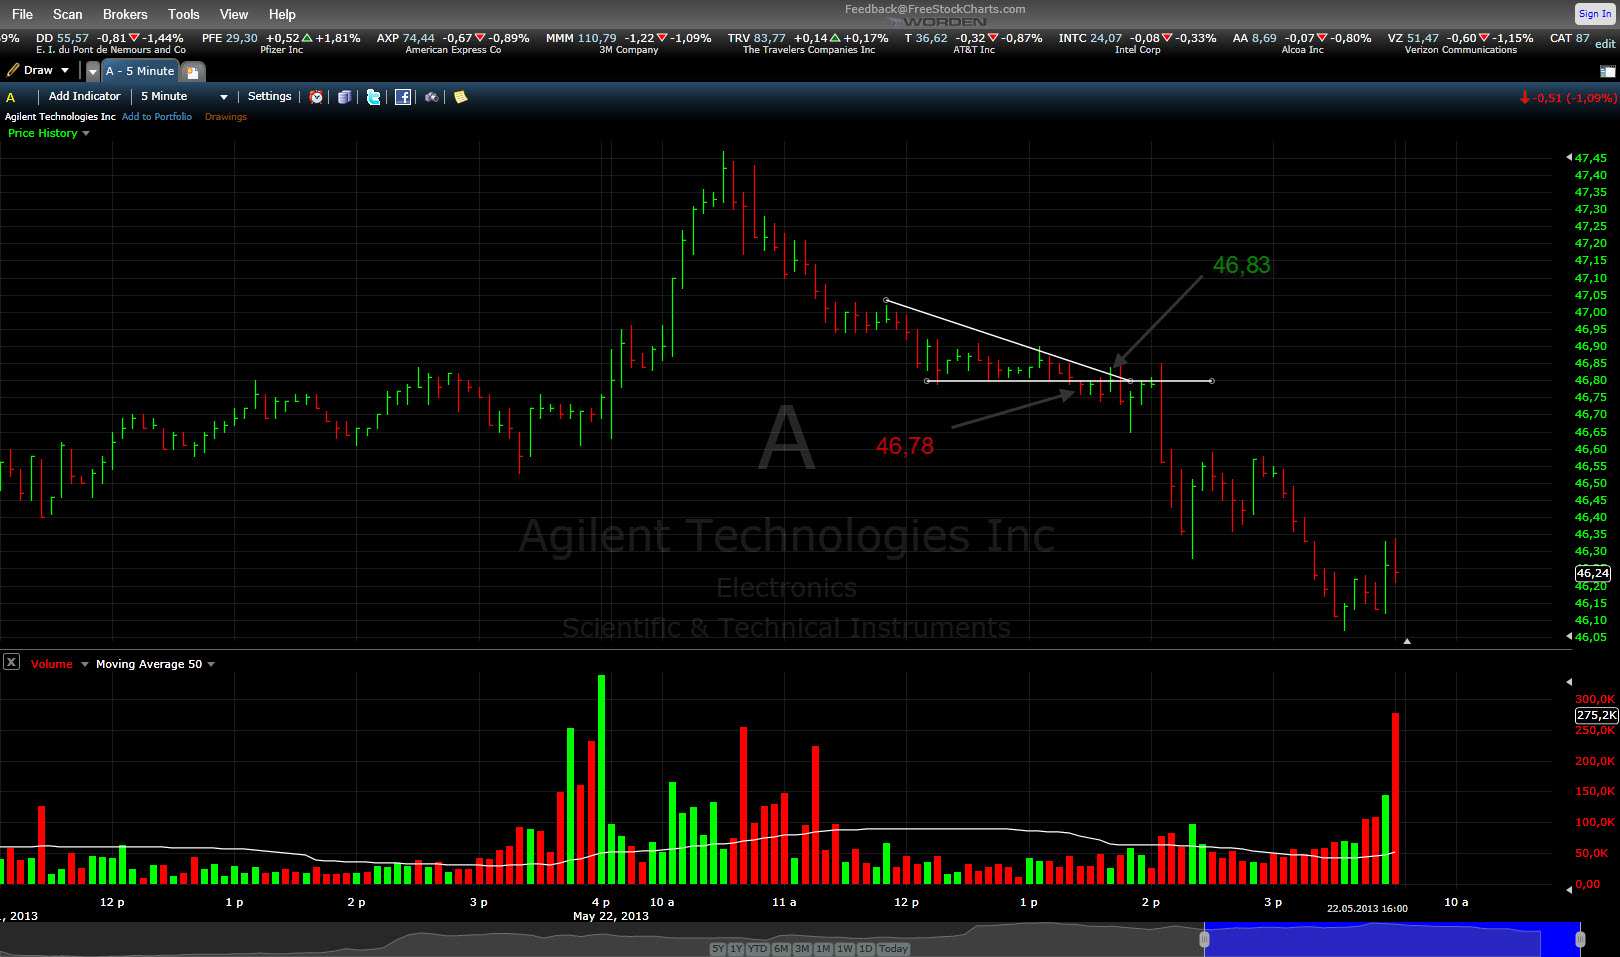Click the yellow A symbol box
This screenshot has height=957, width=1620.
(11, 97)
